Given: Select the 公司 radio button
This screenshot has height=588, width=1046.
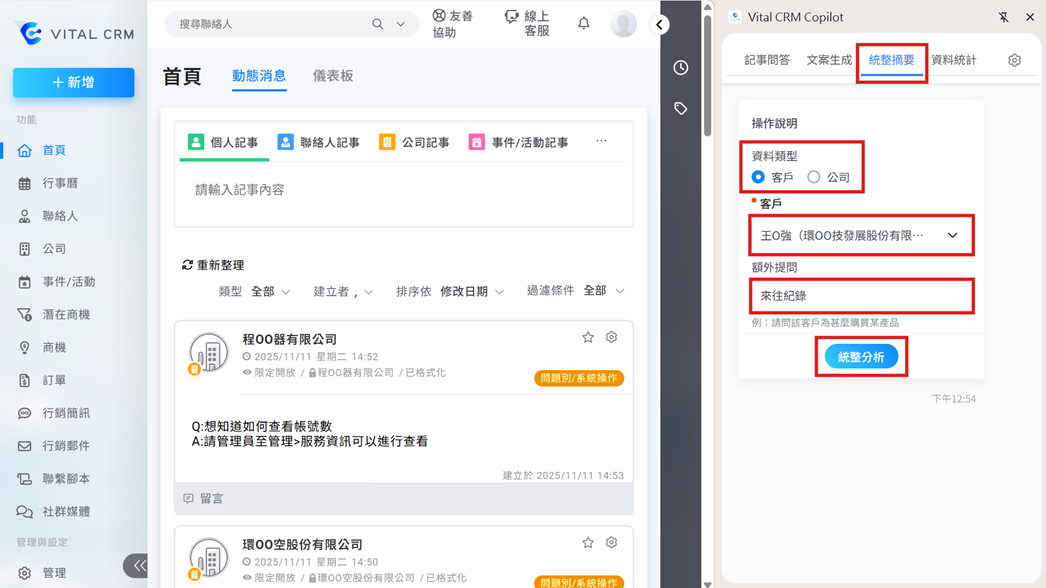Looking at the screenshot, I should pyautogui.click(x=814, y=177).
